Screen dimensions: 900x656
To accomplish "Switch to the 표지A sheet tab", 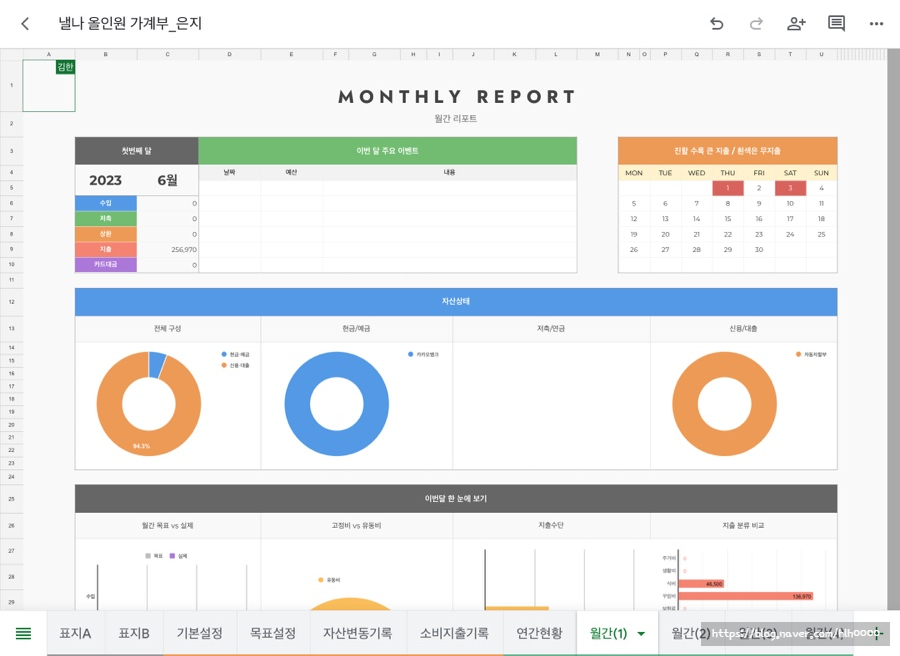I will (x=75, y=633).
